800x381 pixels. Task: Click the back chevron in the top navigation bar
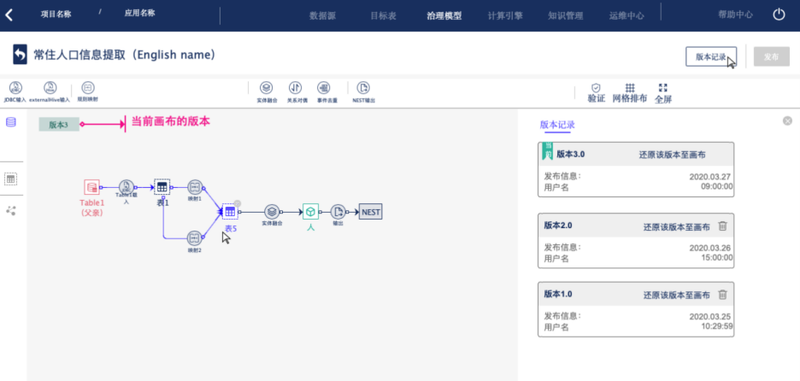9,15
